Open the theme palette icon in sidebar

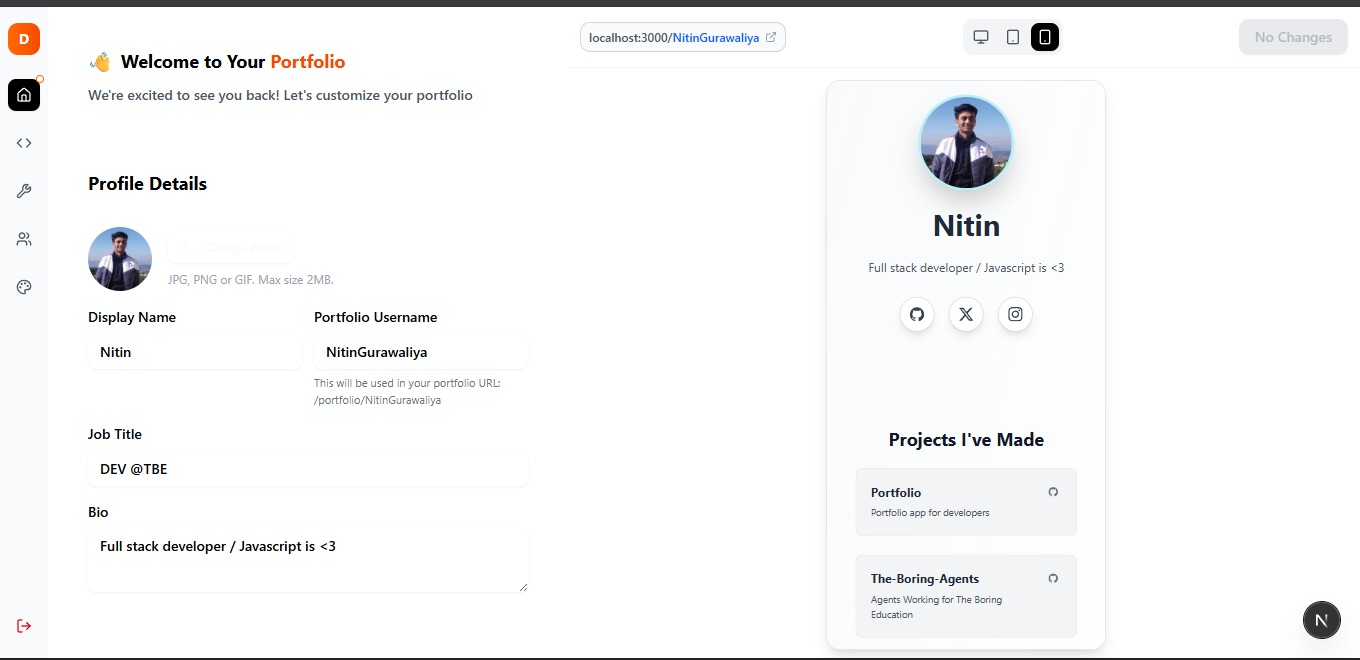coord(23,287)
